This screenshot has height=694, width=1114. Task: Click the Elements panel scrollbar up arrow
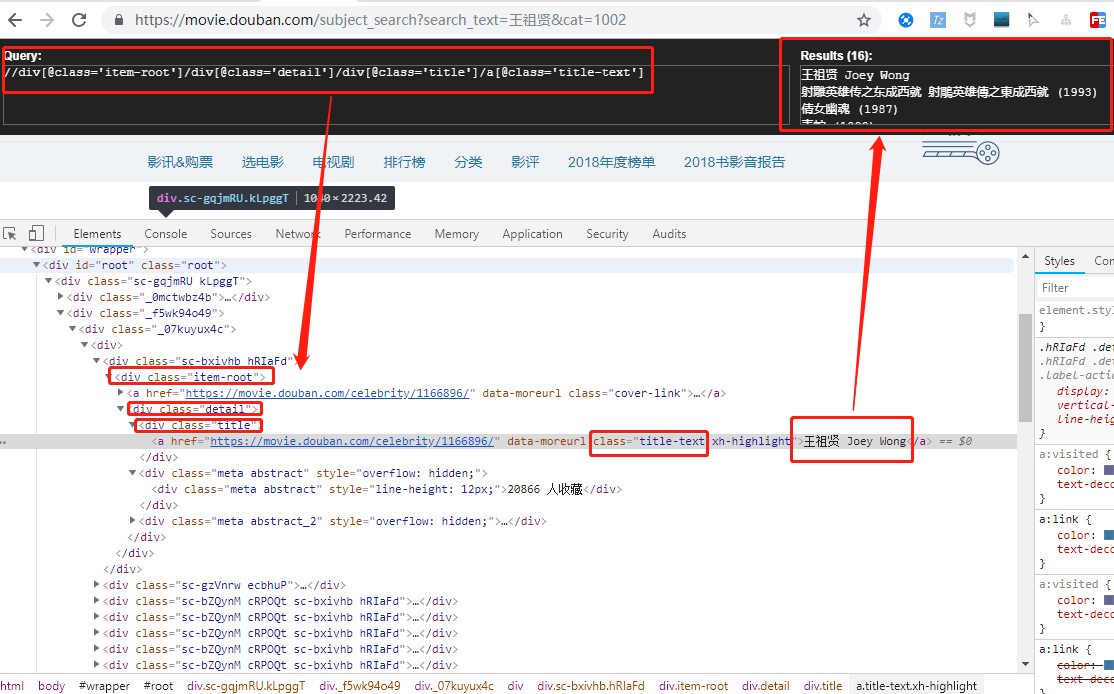coord(1025,256)
